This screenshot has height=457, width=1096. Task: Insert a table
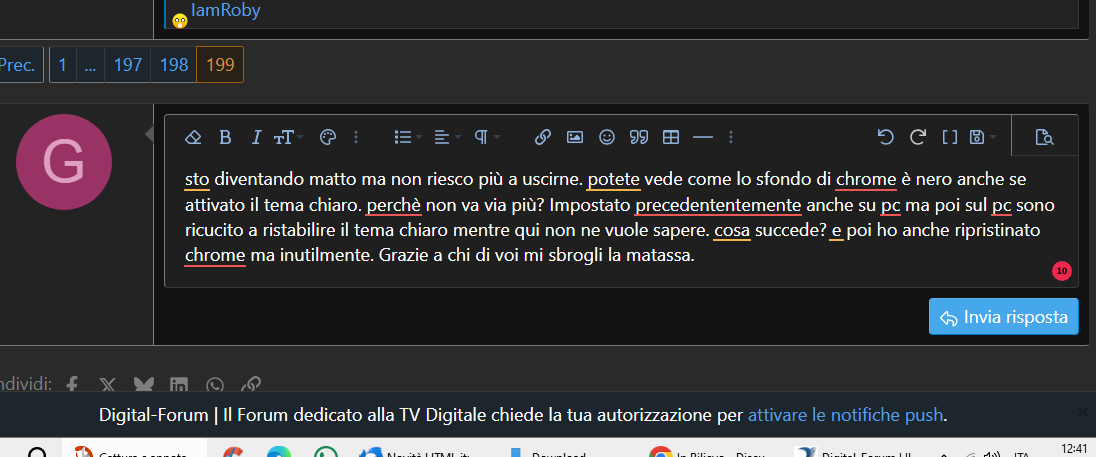[671, 137]
